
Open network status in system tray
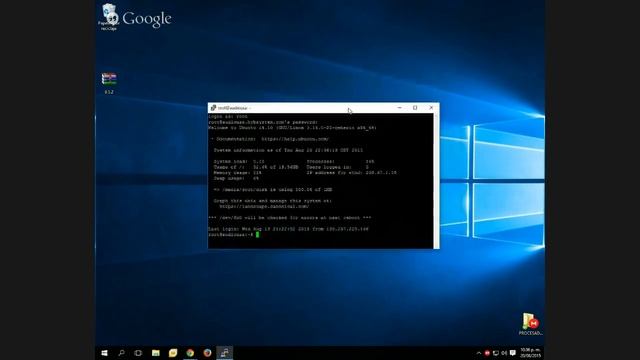496,353
